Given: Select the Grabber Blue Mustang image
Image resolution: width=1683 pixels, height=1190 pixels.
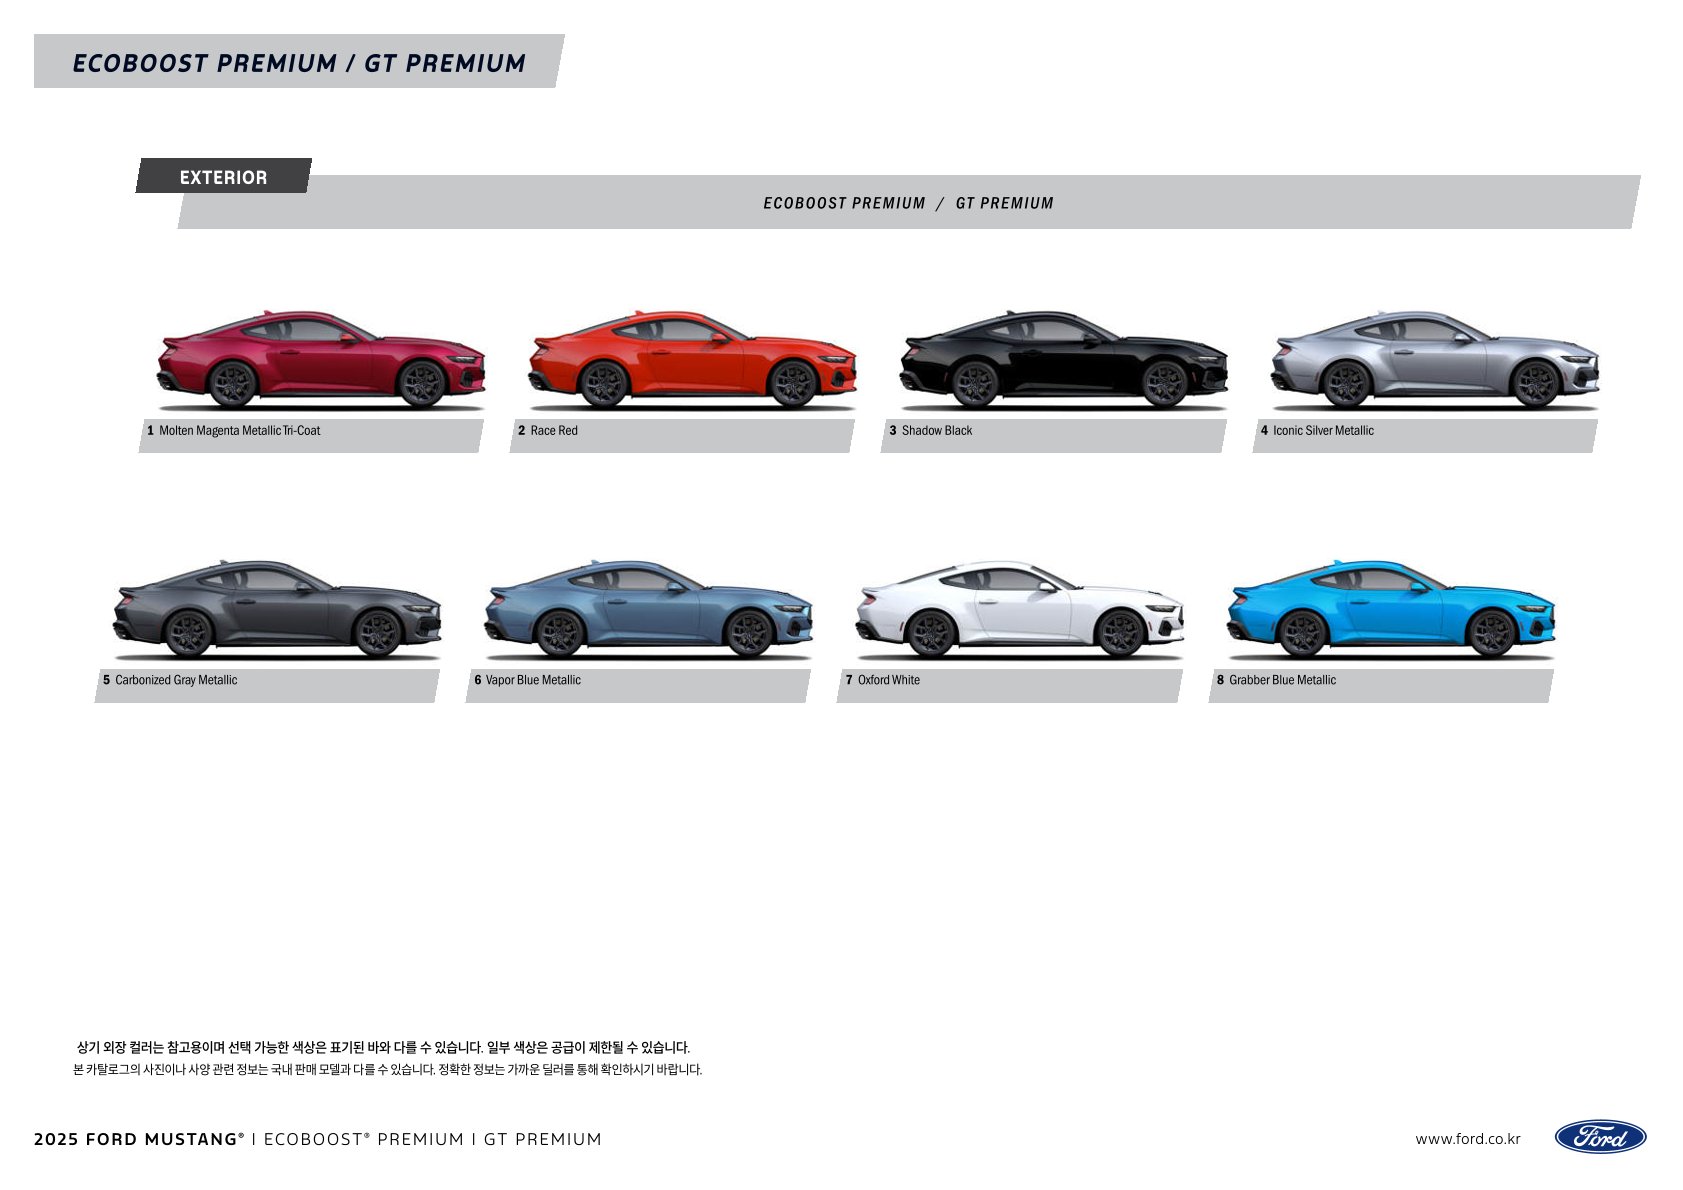Looking at the screenshot, I should point(1390,609).
